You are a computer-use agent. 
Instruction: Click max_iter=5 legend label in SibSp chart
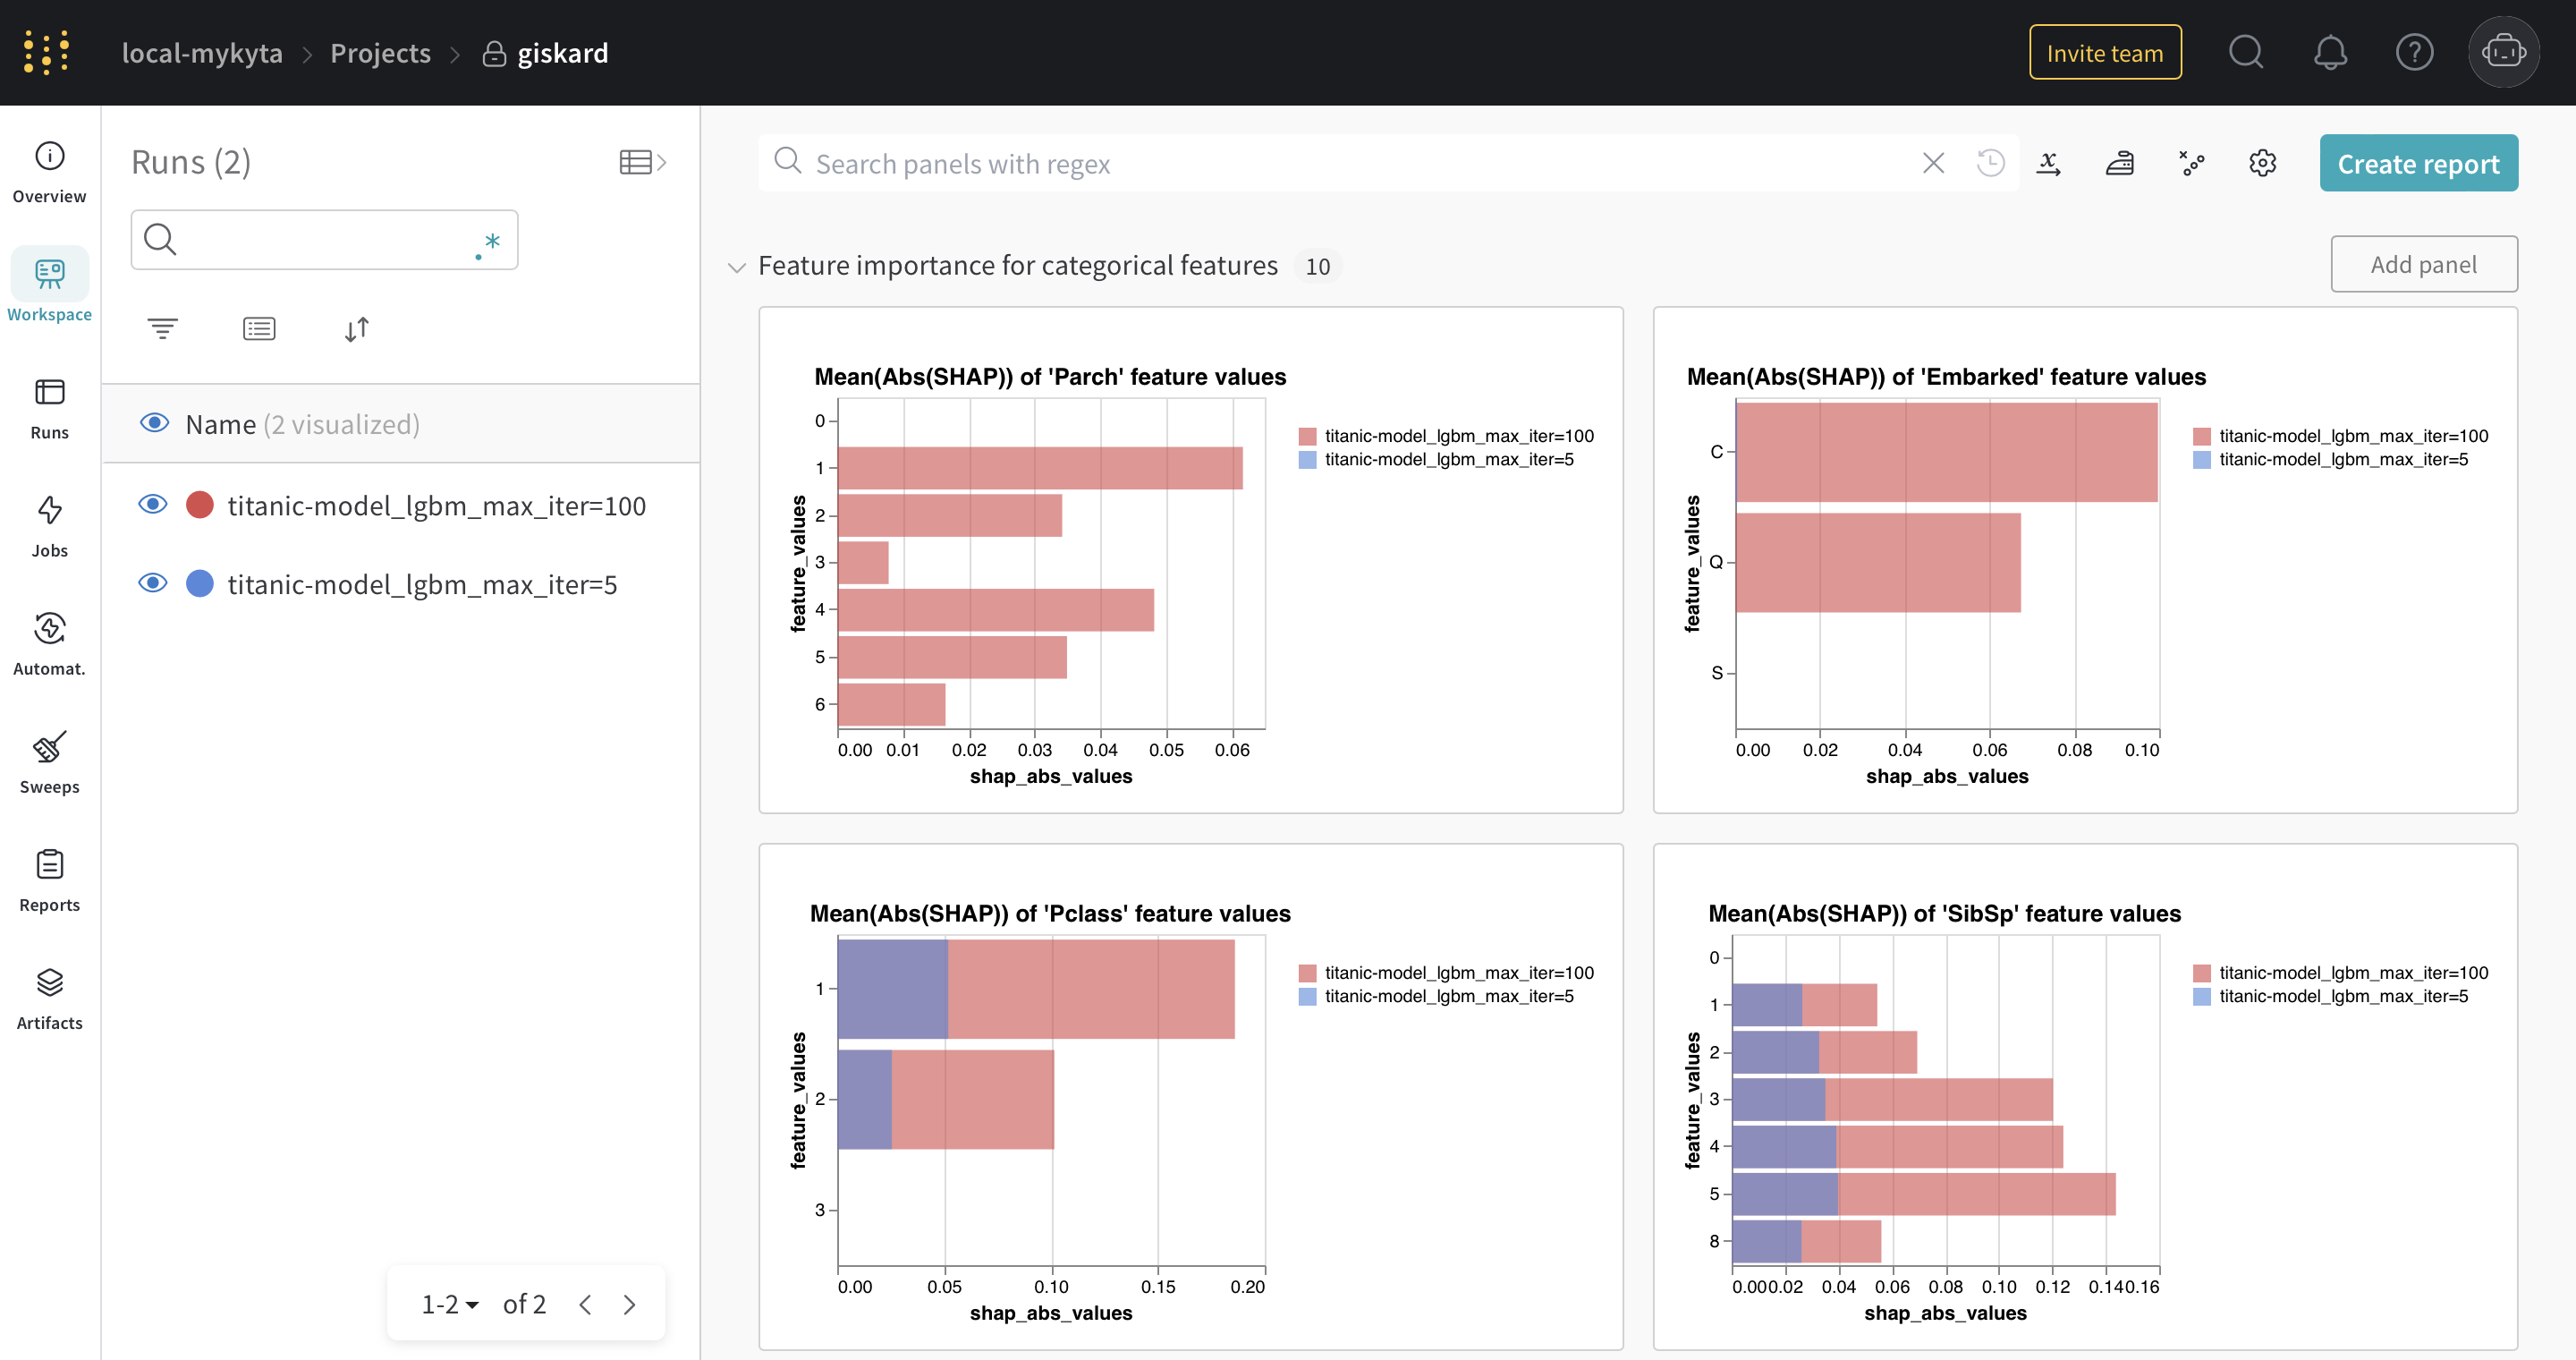coord(2343,996)
